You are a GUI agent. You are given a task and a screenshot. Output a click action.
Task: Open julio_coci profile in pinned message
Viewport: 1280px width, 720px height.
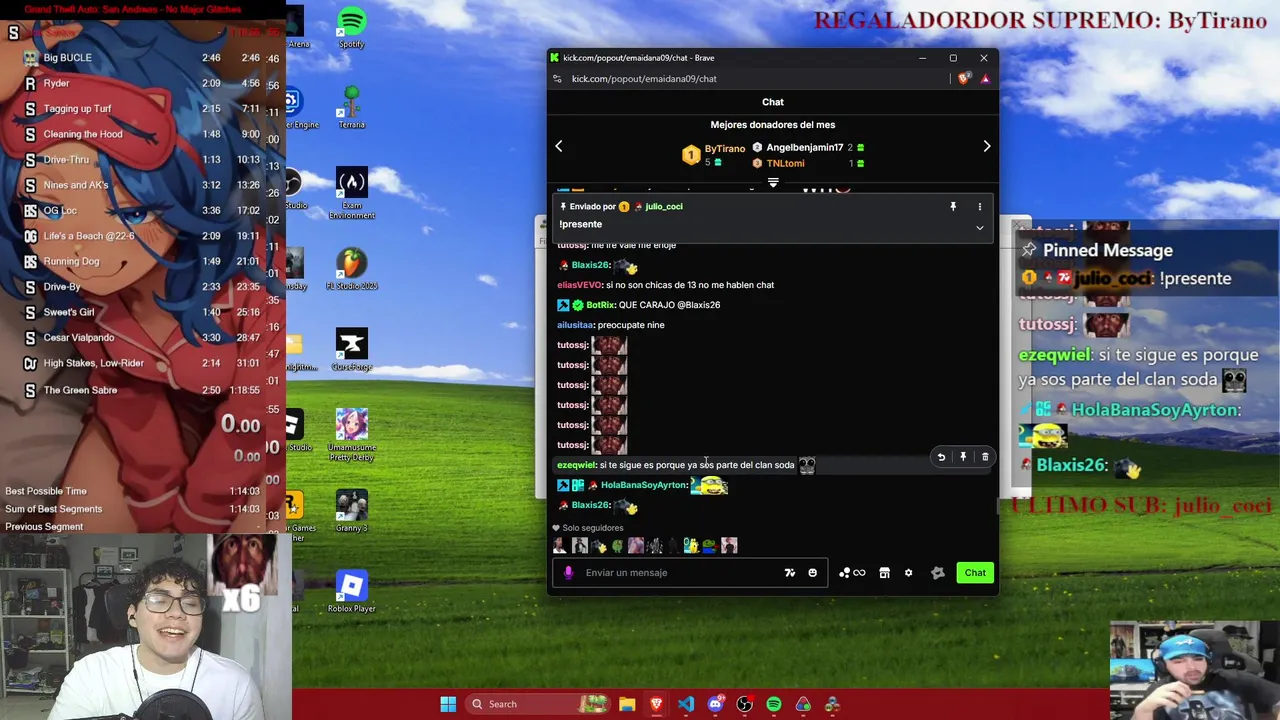[664, 207]
